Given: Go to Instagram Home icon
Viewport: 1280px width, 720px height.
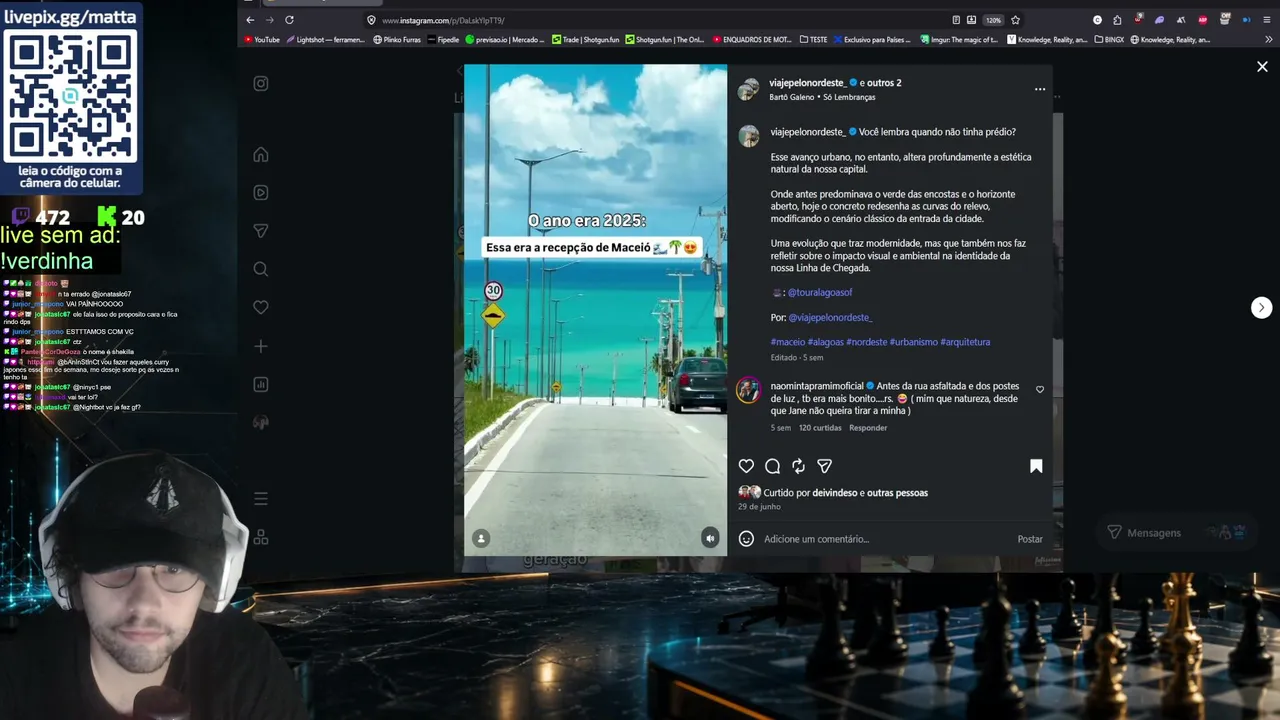Looking at the screenshot, I should (x=261, y=154).
